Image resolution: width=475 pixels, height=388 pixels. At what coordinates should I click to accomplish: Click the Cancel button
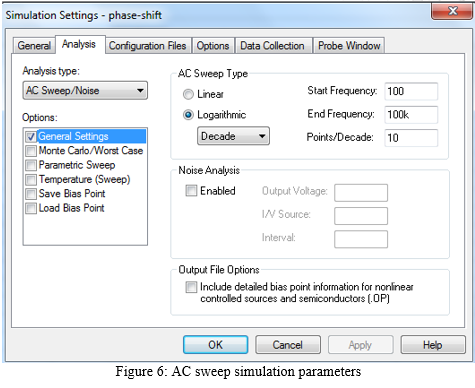(288, 345)
